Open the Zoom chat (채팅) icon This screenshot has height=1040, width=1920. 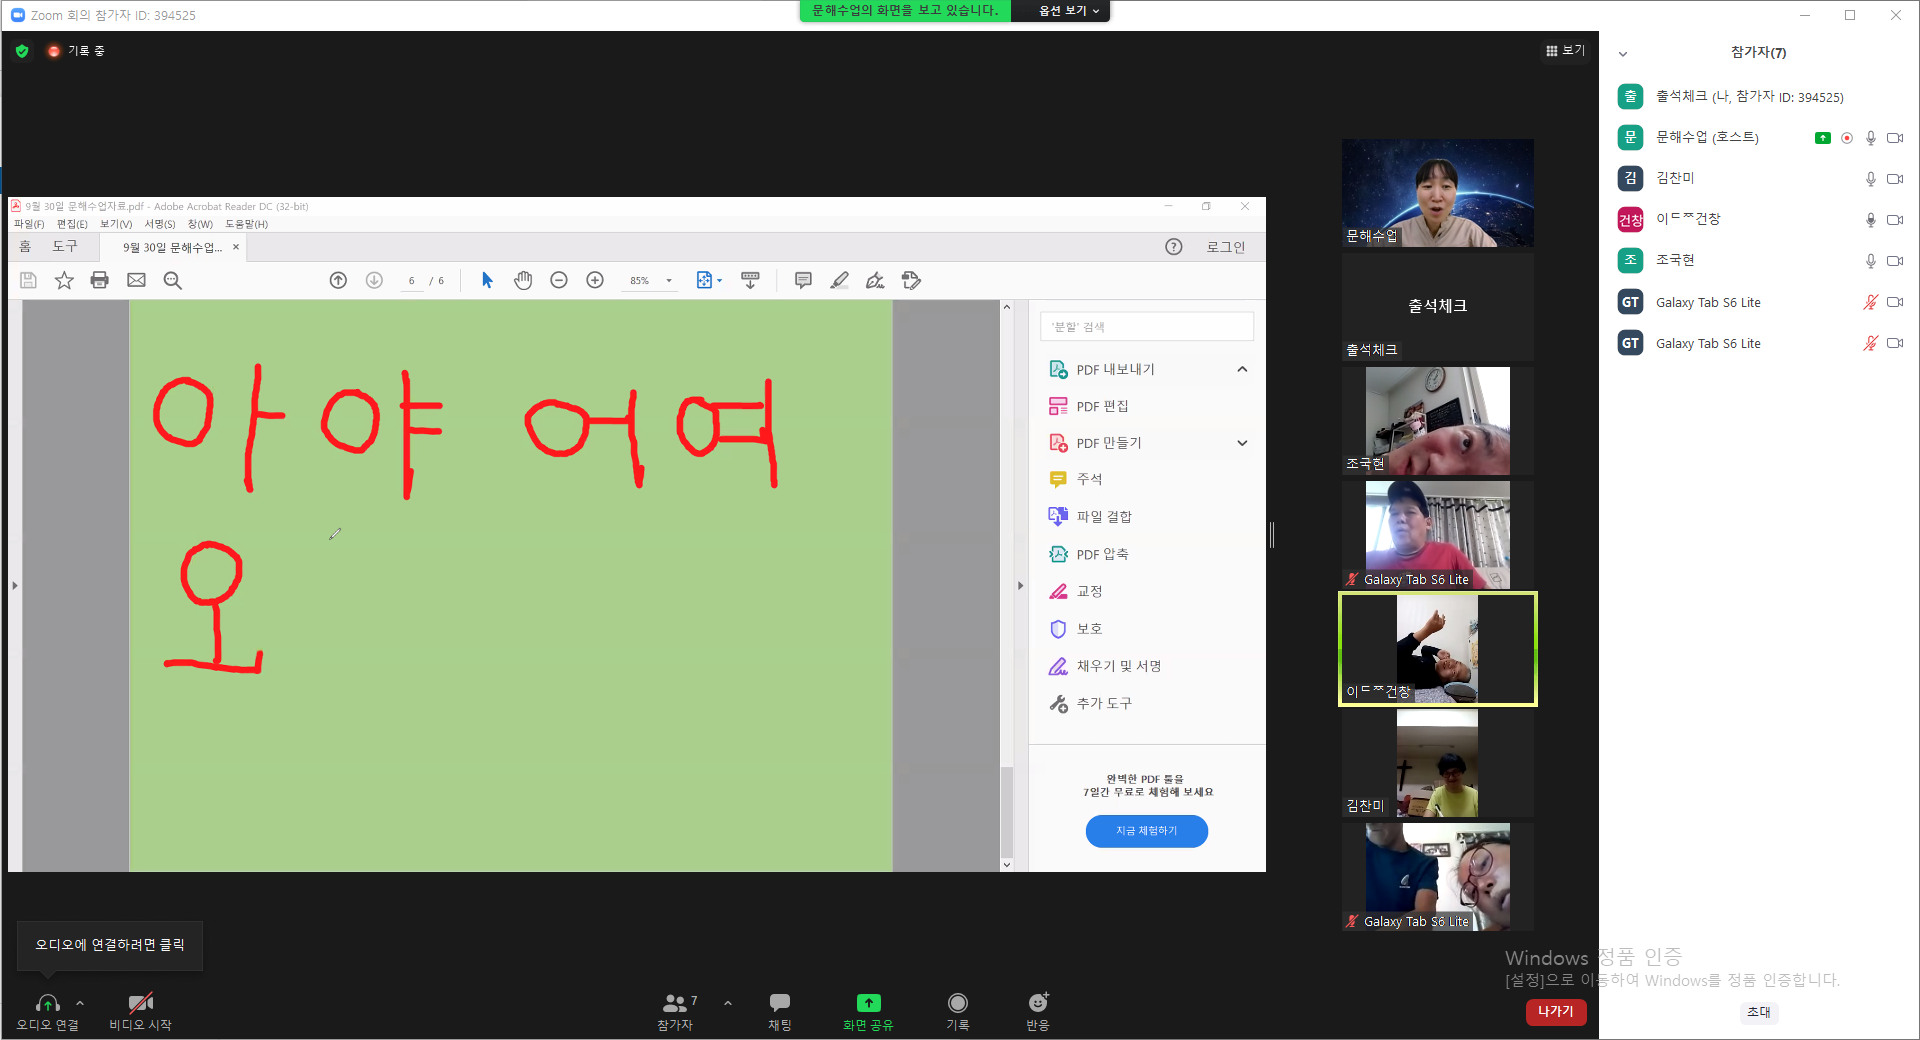(x=780, y=1011)
